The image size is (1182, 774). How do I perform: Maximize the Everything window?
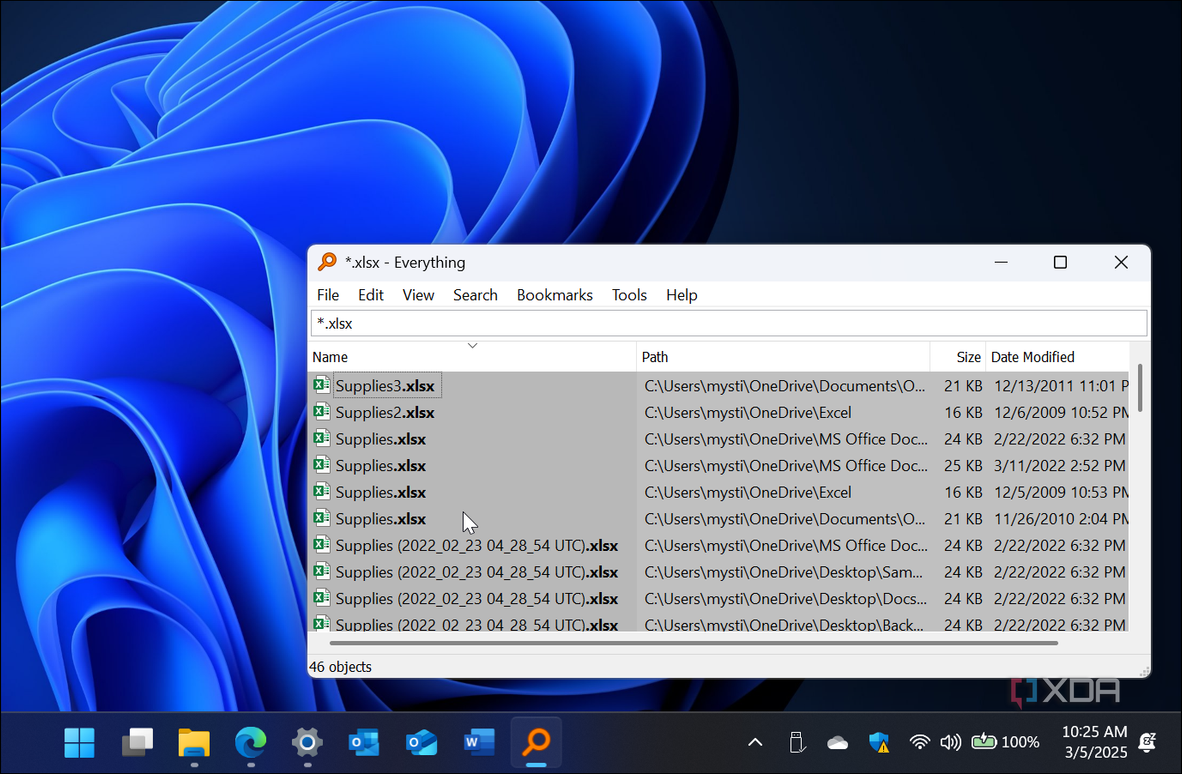(1060, 262)
